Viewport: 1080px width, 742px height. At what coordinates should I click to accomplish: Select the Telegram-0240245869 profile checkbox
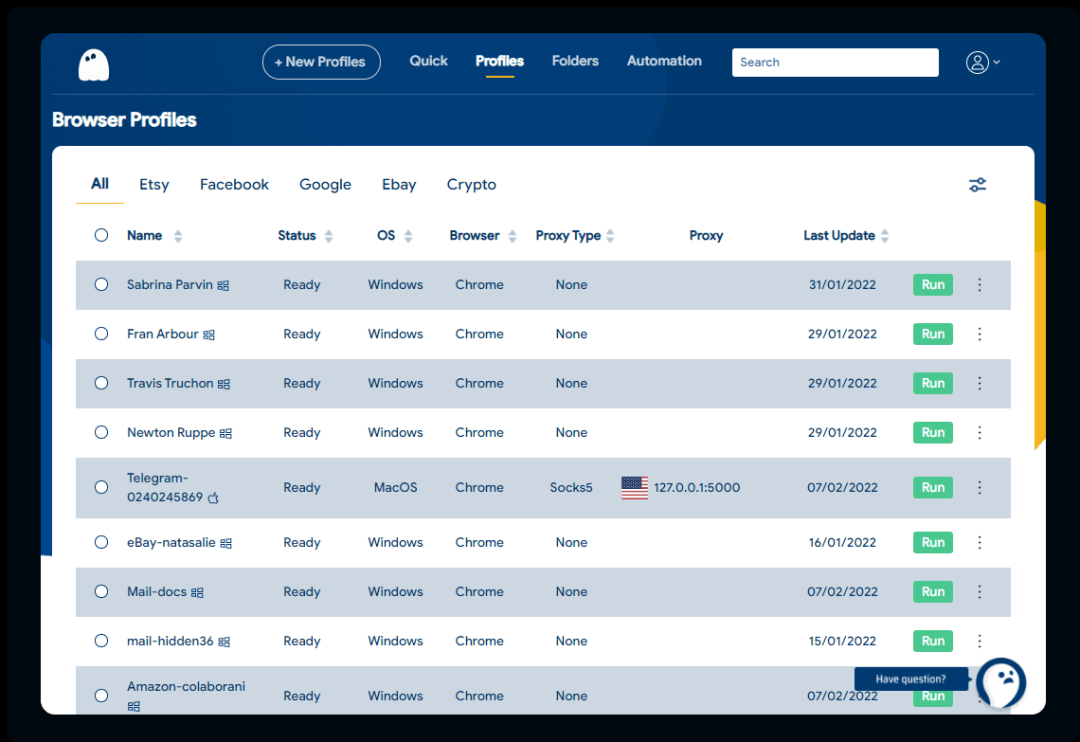(x=101, y=487)
